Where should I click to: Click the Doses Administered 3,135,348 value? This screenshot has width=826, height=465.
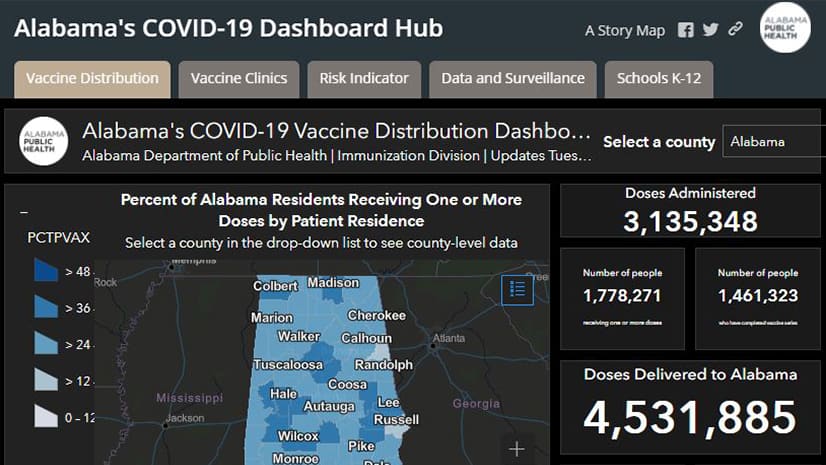pyautogui.click(x=690, y=222)
